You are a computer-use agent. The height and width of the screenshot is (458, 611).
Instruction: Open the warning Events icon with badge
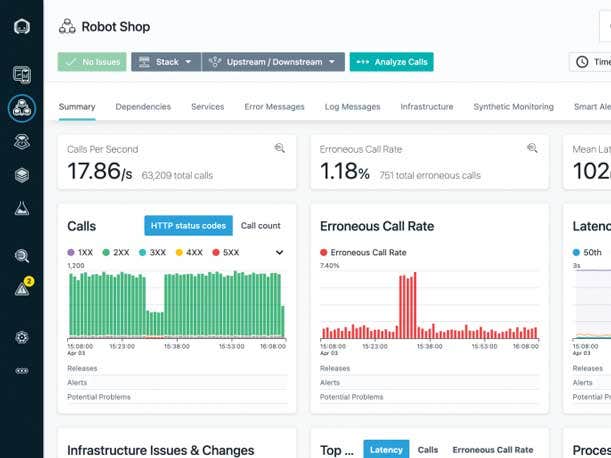(x=22, y=289)
